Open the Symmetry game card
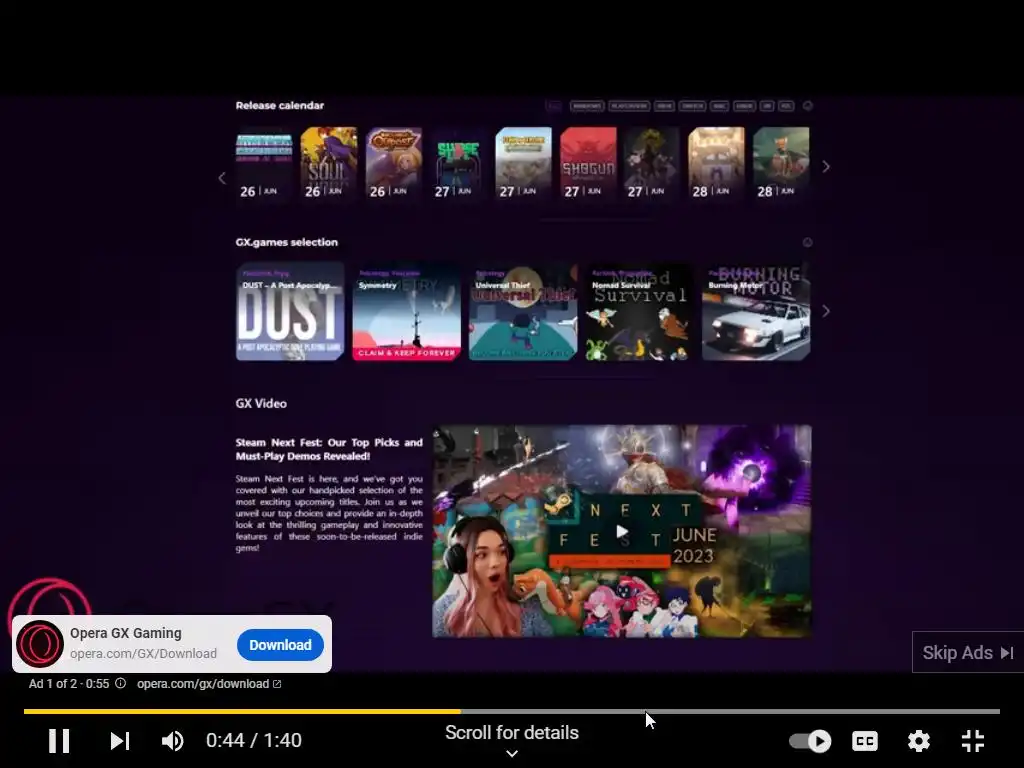 pyautogui.click(x=406, y=312)
